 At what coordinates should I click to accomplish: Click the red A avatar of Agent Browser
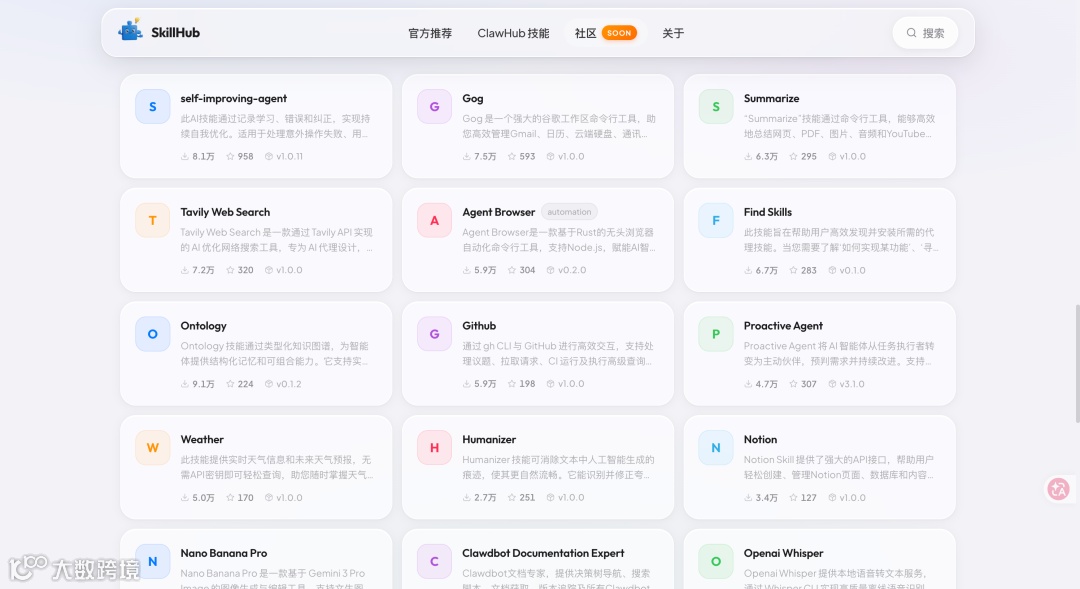435,220
